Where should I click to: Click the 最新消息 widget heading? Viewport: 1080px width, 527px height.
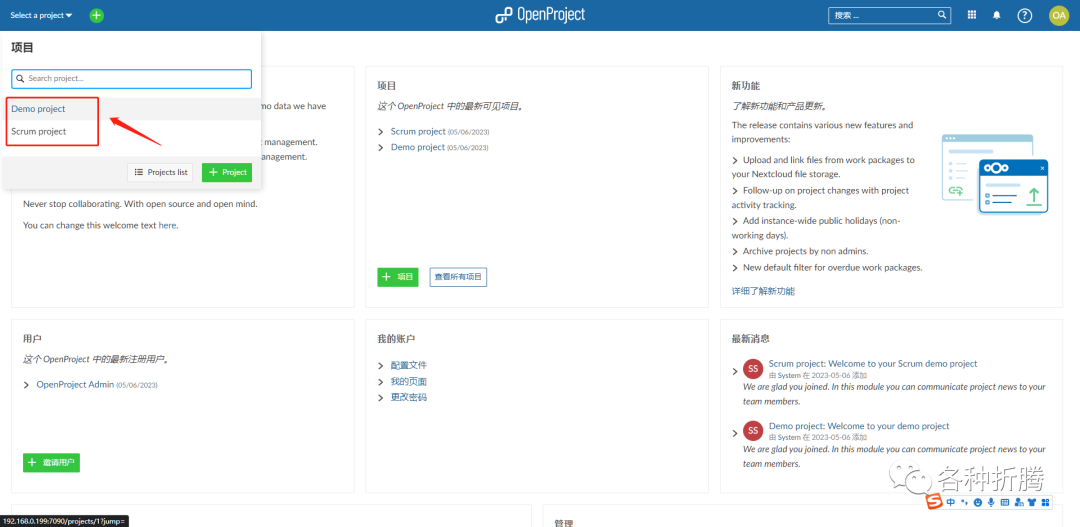point(750,339)
